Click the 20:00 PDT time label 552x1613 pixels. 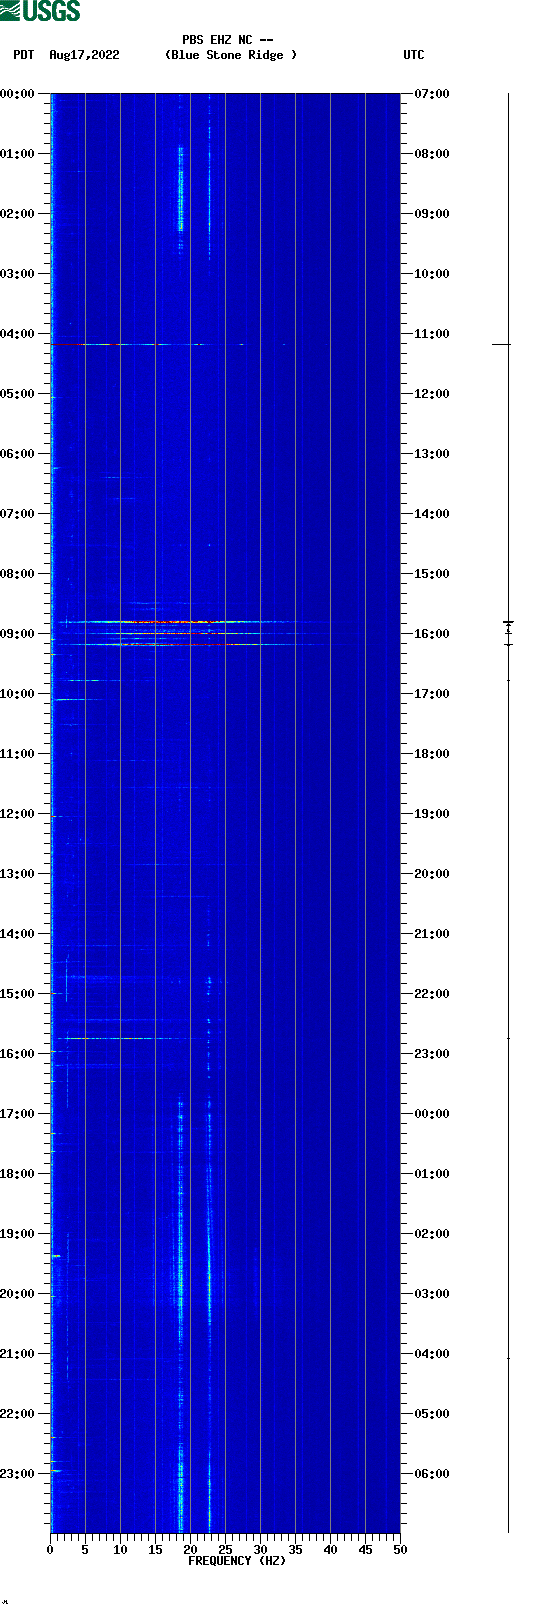pyautogui.click(x=17, y=1293)
